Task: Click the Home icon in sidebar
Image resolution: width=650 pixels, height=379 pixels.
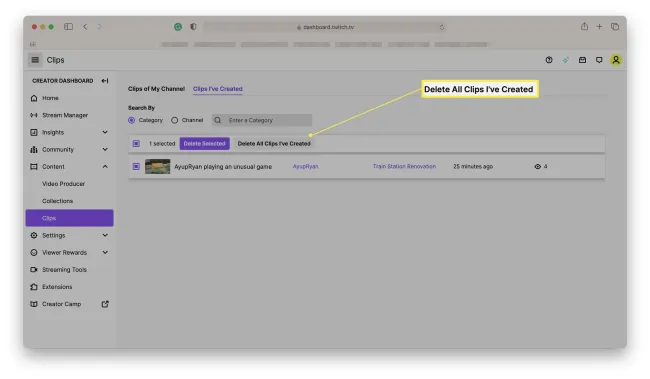Action: 34,98
